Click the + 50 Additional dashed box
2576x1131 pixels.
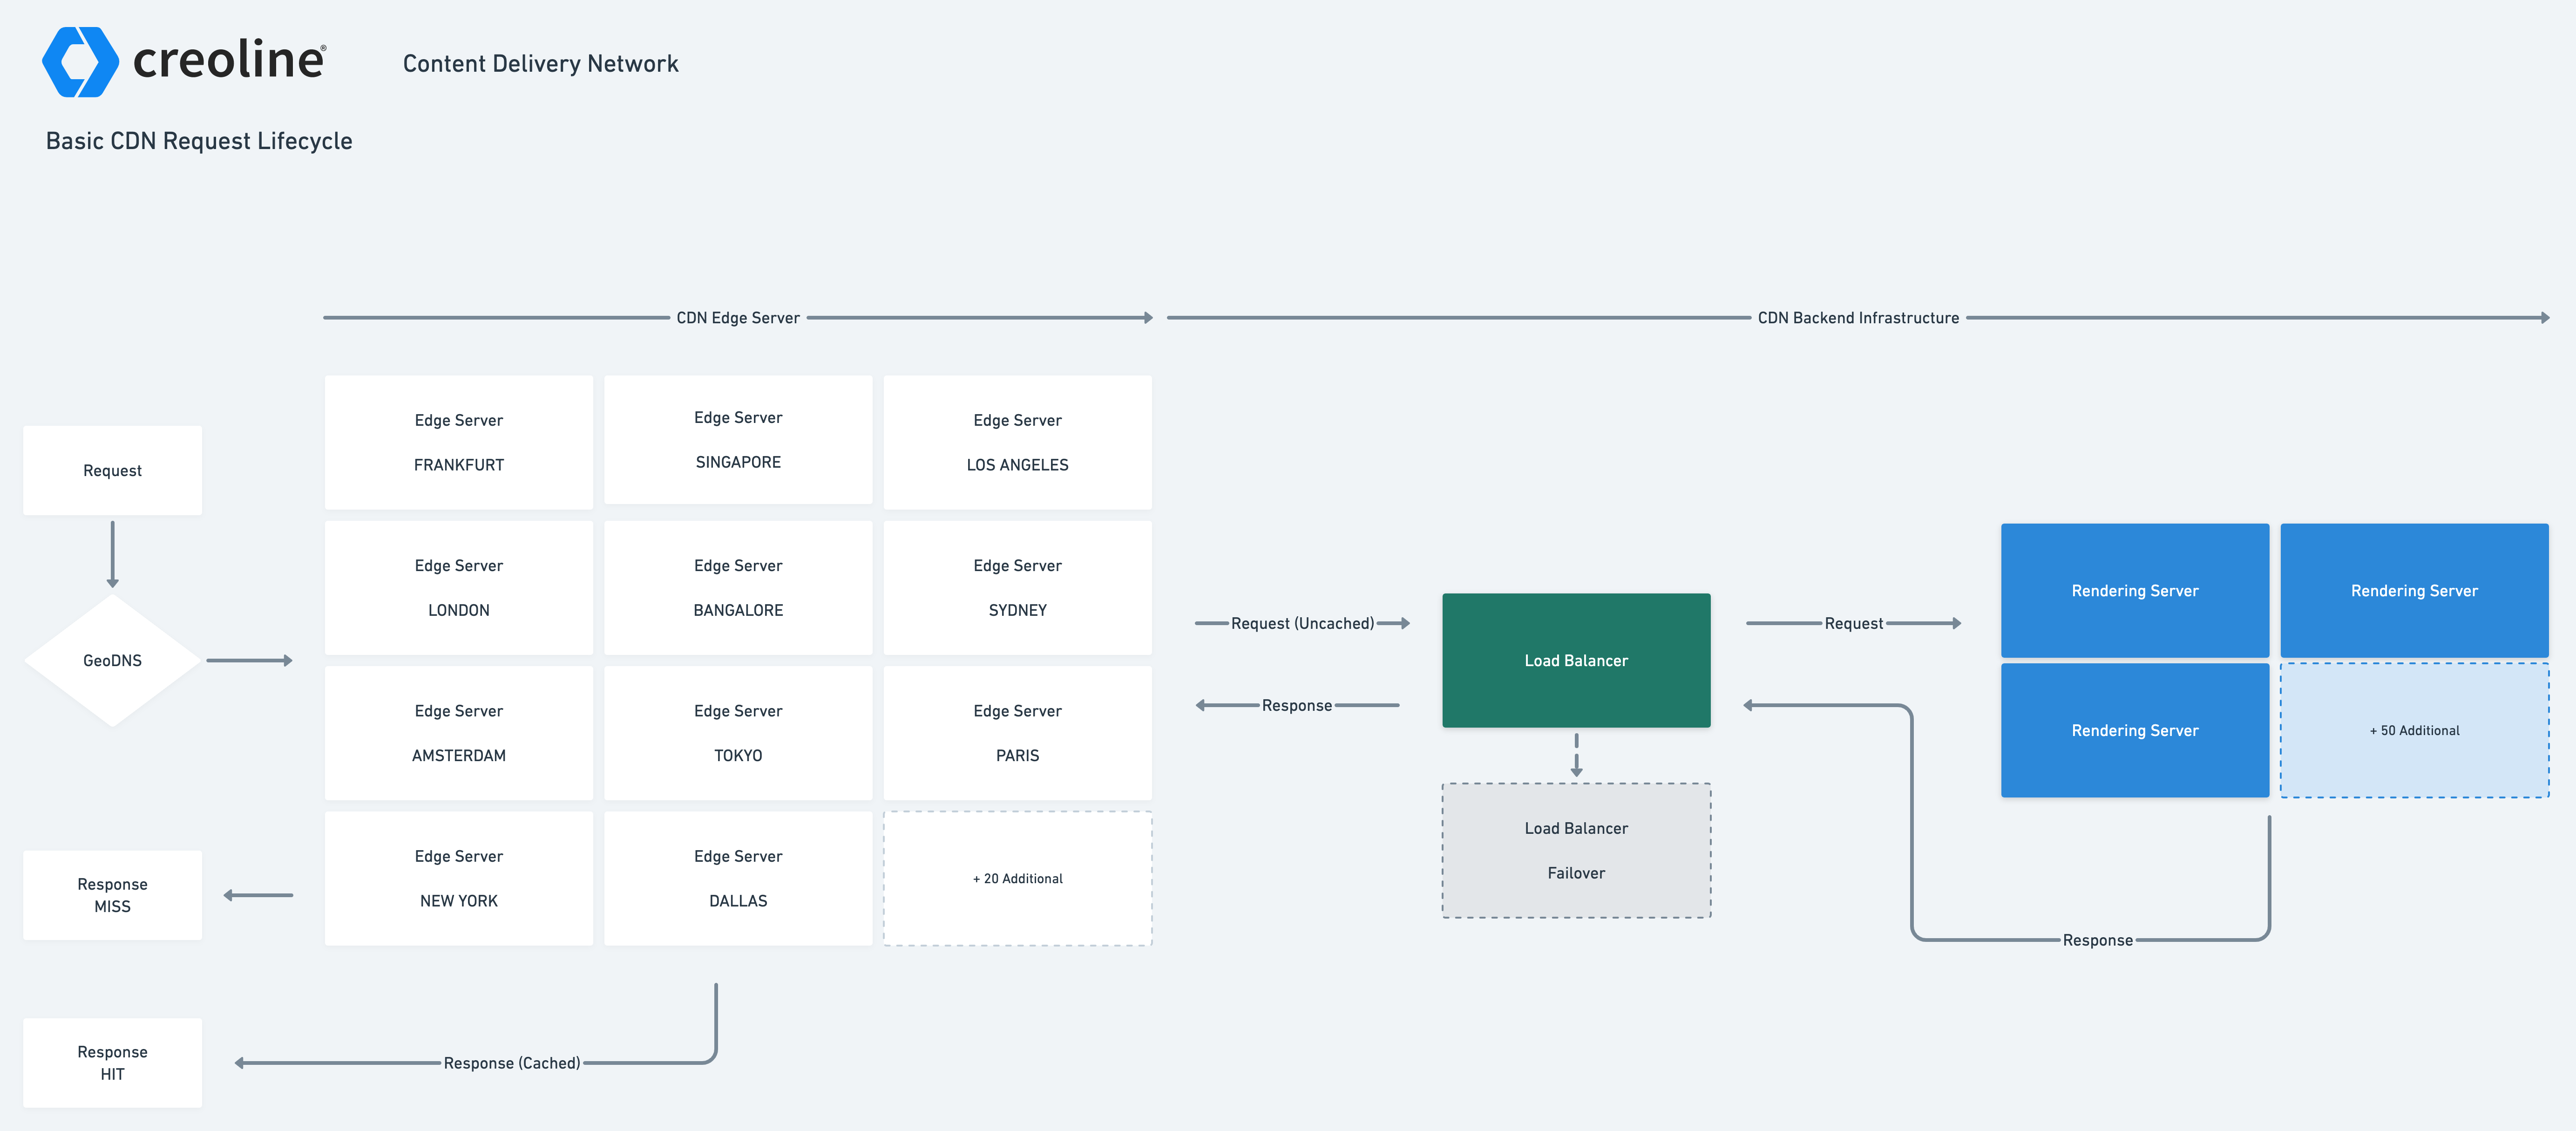pyautogui.click(x=2414, y=730)
